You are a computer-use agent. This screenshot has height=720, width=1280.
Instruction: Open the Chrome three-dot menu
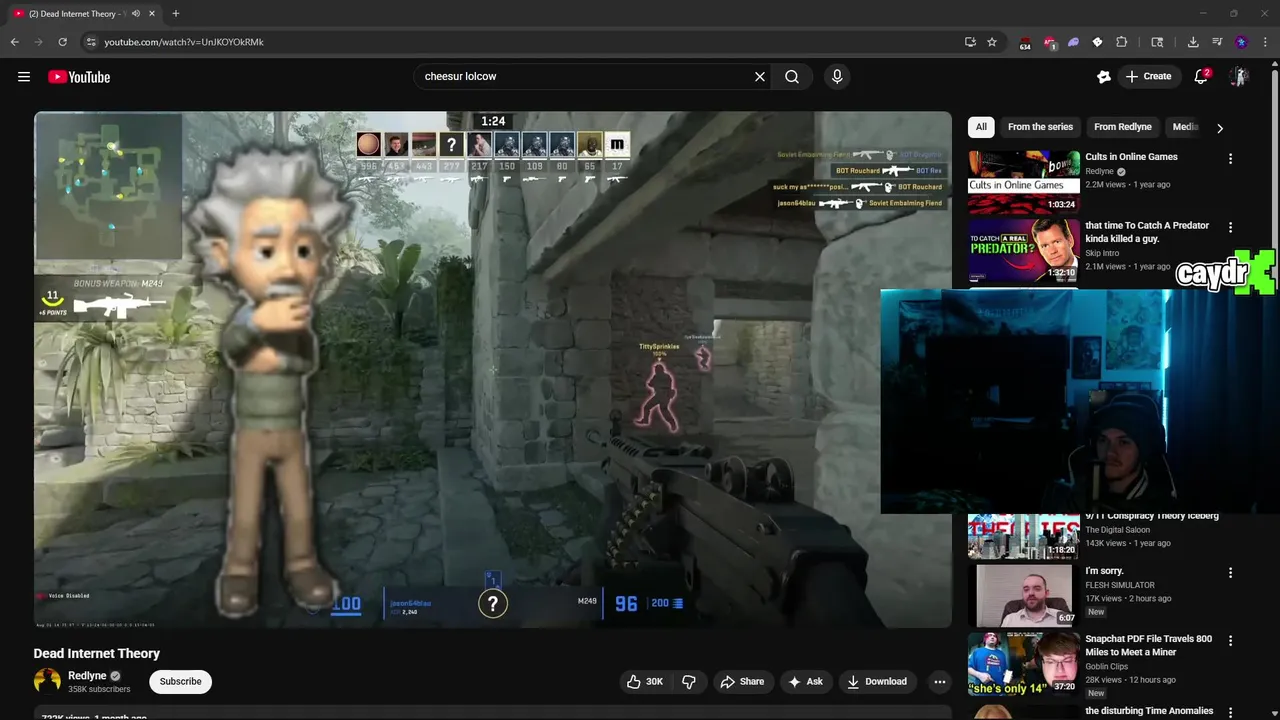coord(1265,42)
